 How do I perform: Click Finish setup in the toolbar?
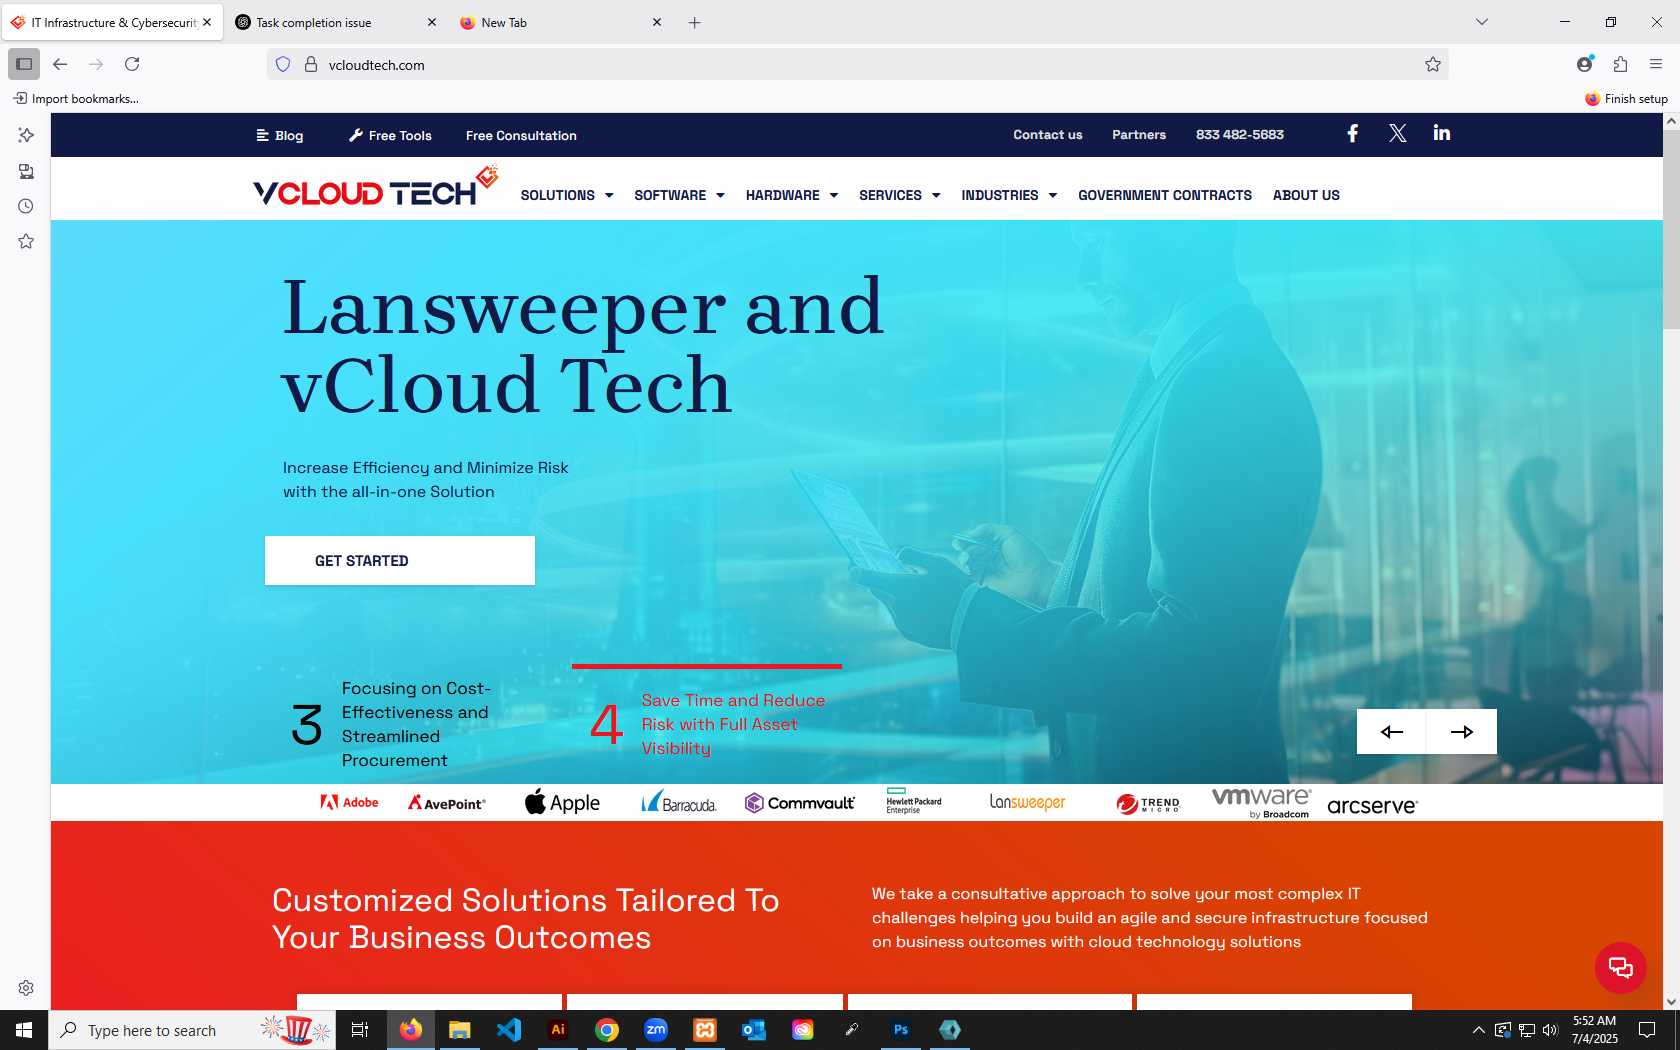click(x=1626, y=98)
